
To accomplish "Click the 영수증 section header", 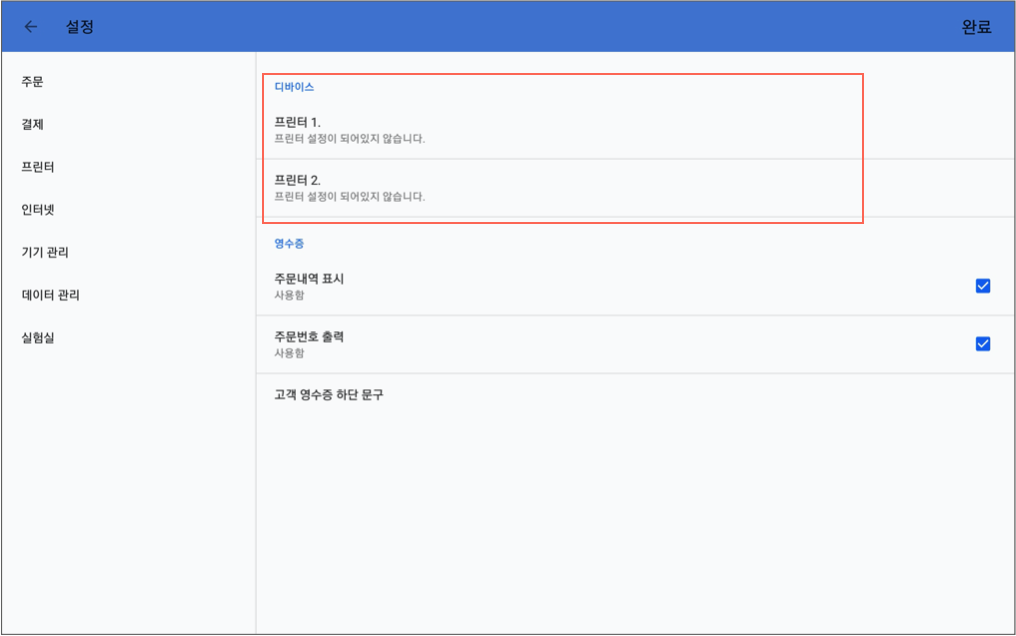I will click(x=289, y=244).
